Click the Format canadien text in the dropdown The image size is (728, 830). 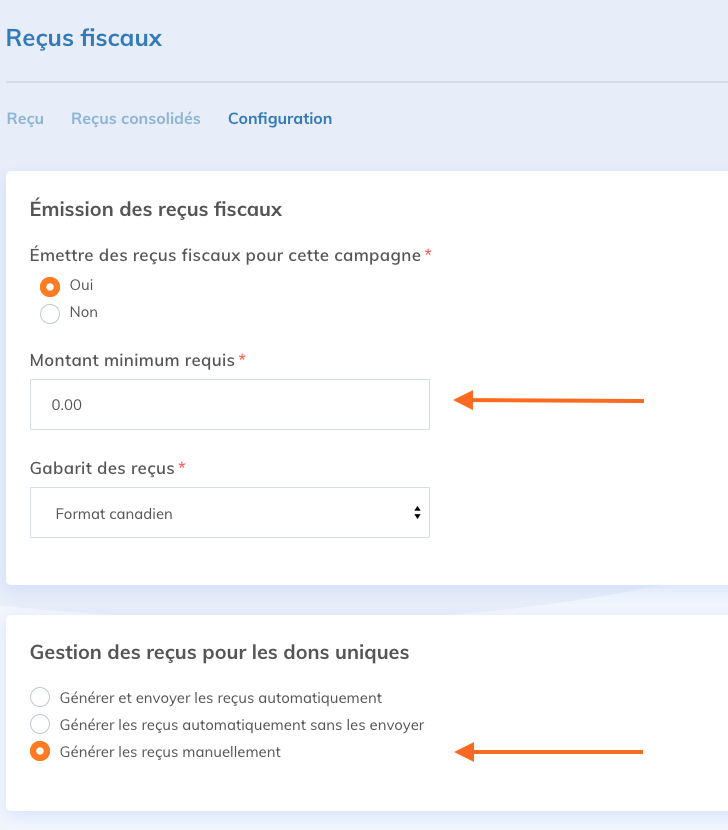point(114,513)
